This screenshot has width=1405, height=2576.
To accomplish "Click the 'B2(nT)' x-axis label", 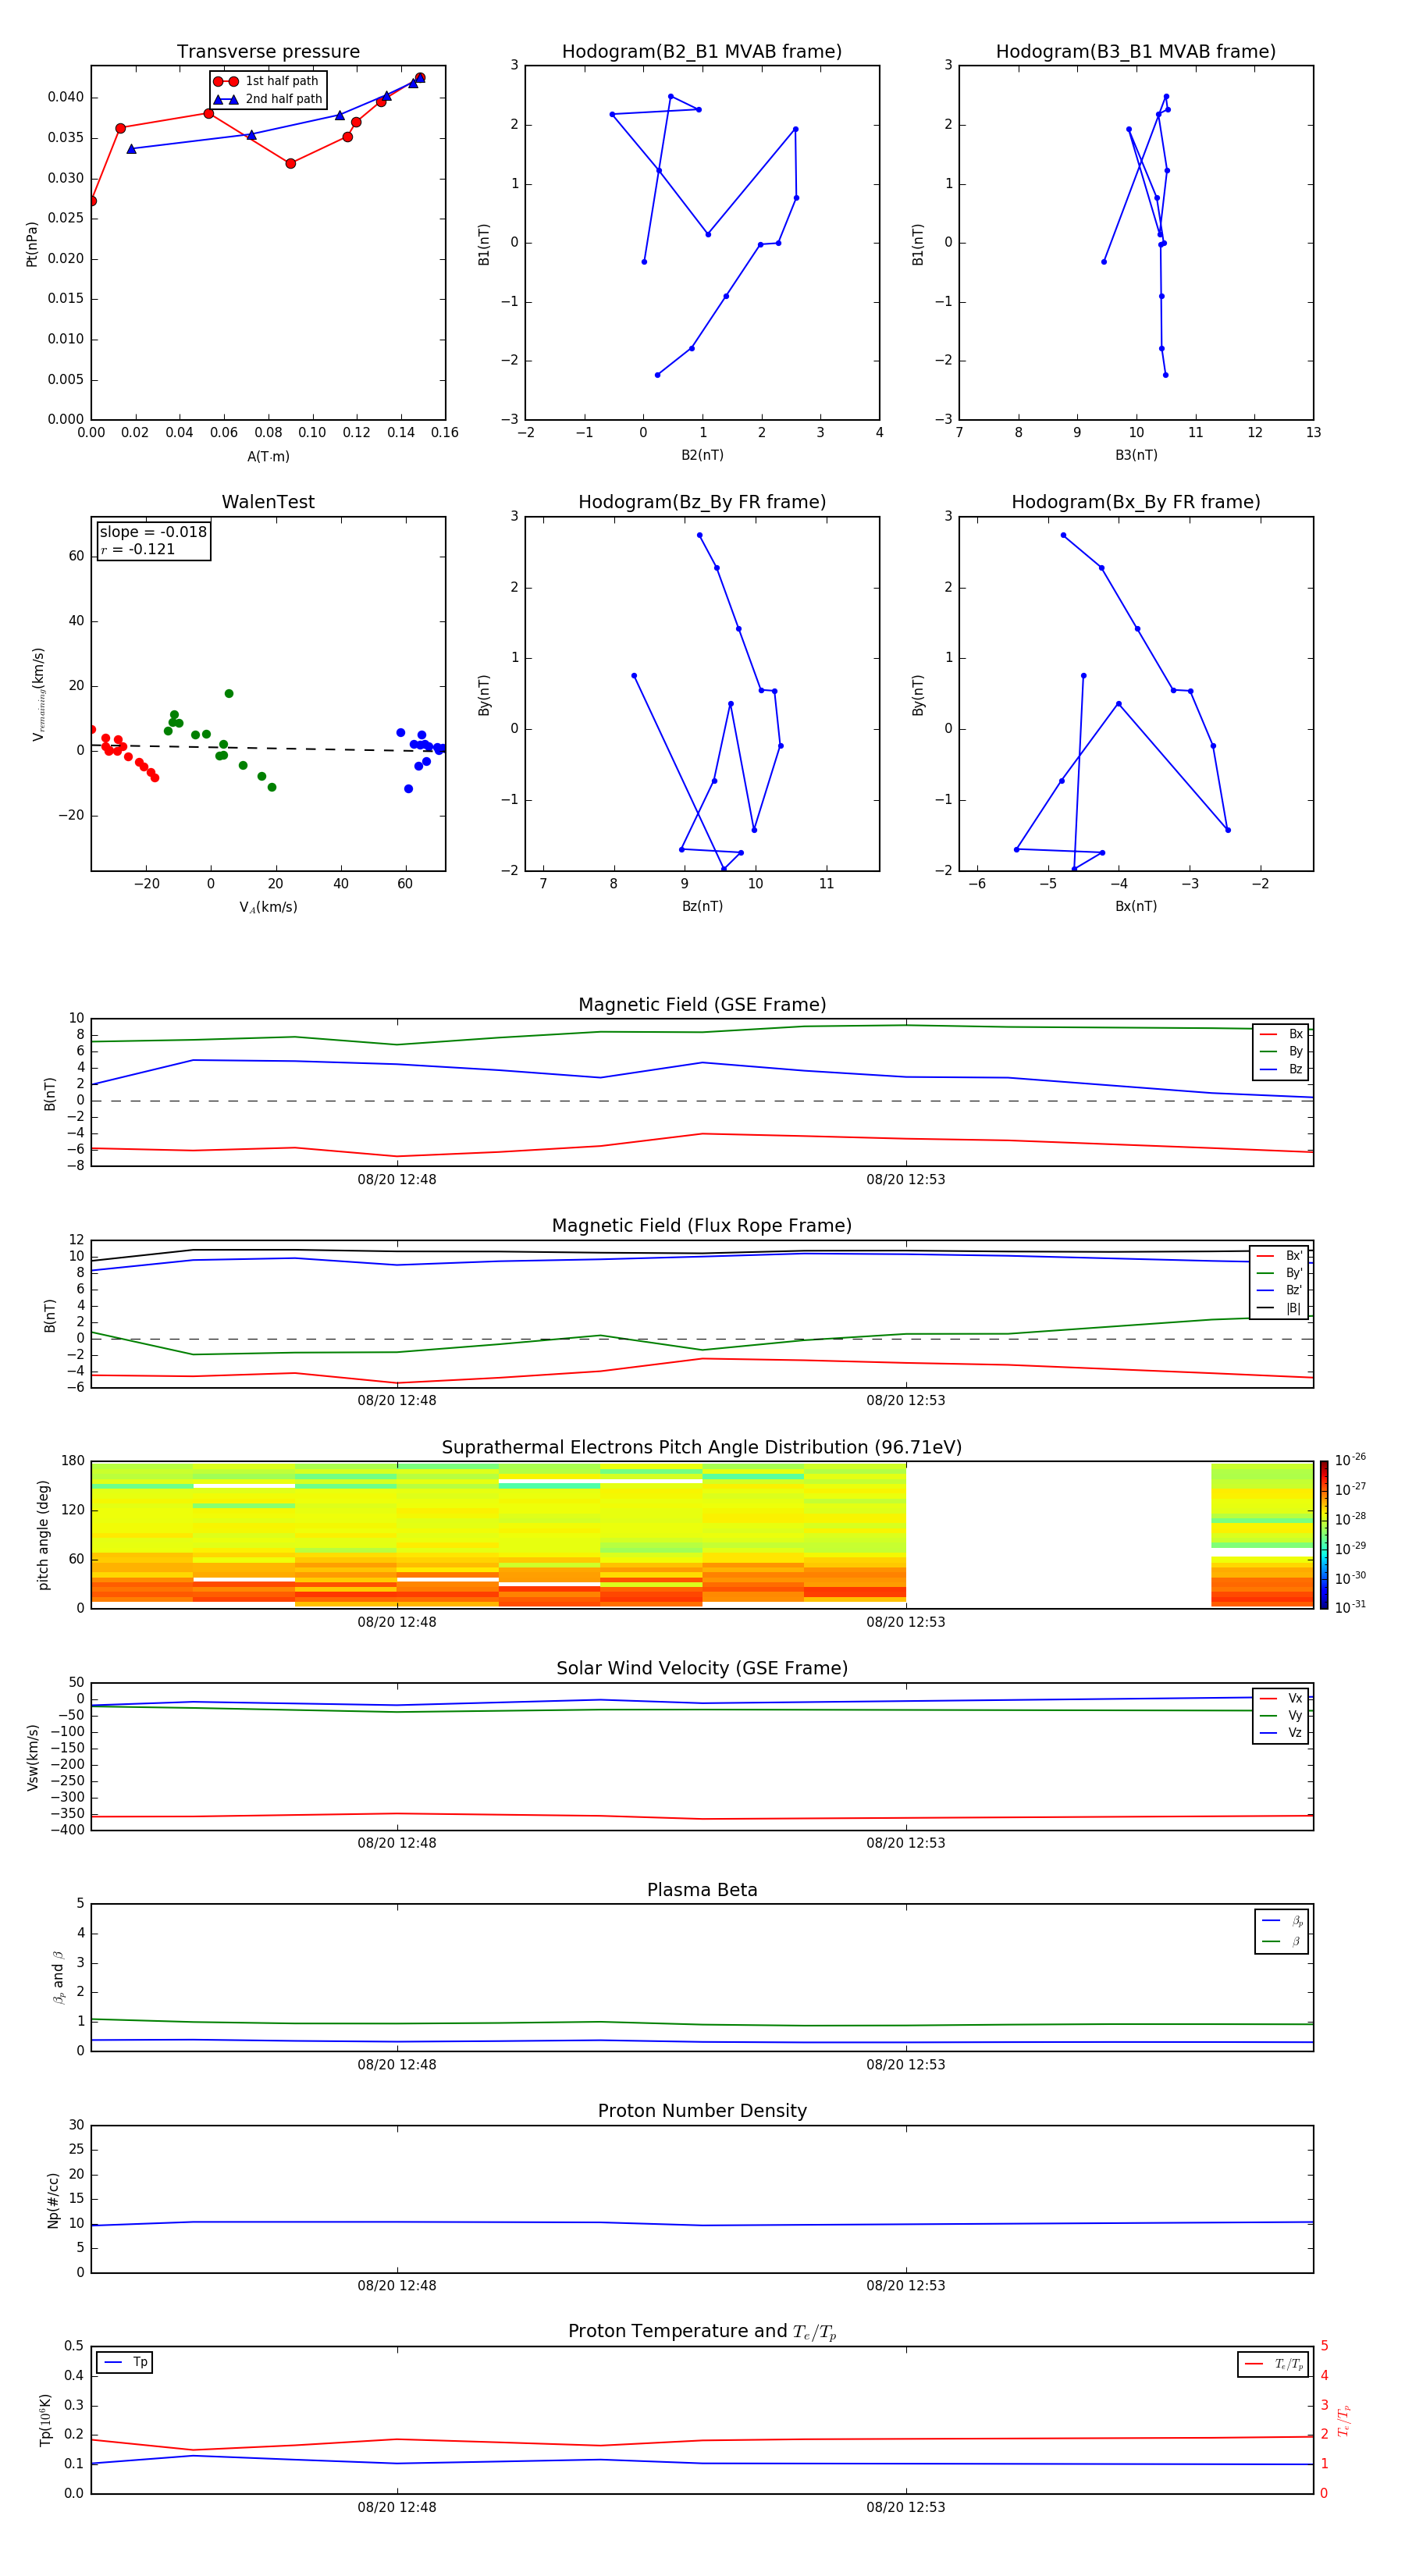I will [702, 455].
